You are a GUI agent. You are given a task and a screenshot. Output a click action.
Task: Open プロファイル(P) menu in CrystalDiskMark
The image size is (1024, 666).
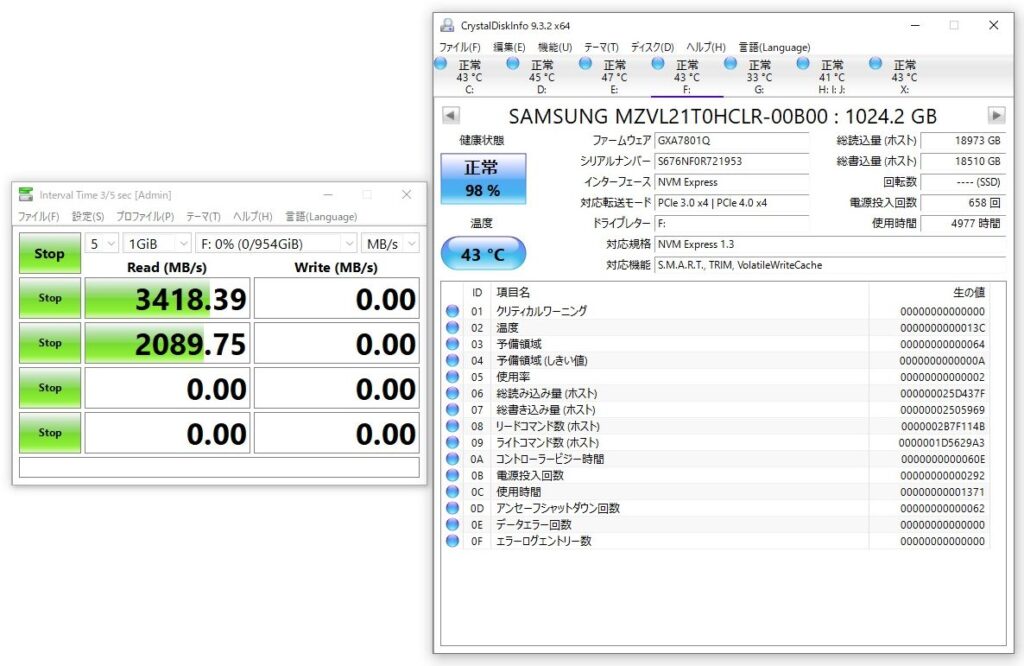click(x=145, y=216)
